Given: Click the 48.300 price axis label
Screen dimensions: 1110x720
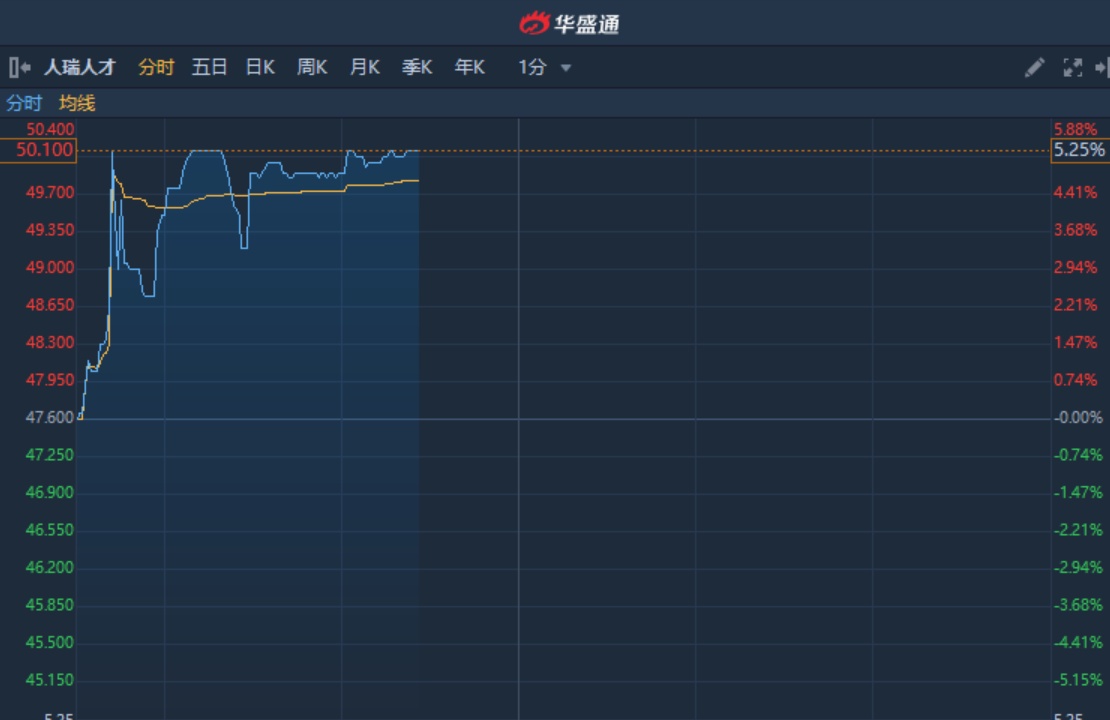Looking at the screenshot, I should click(50, 343).
